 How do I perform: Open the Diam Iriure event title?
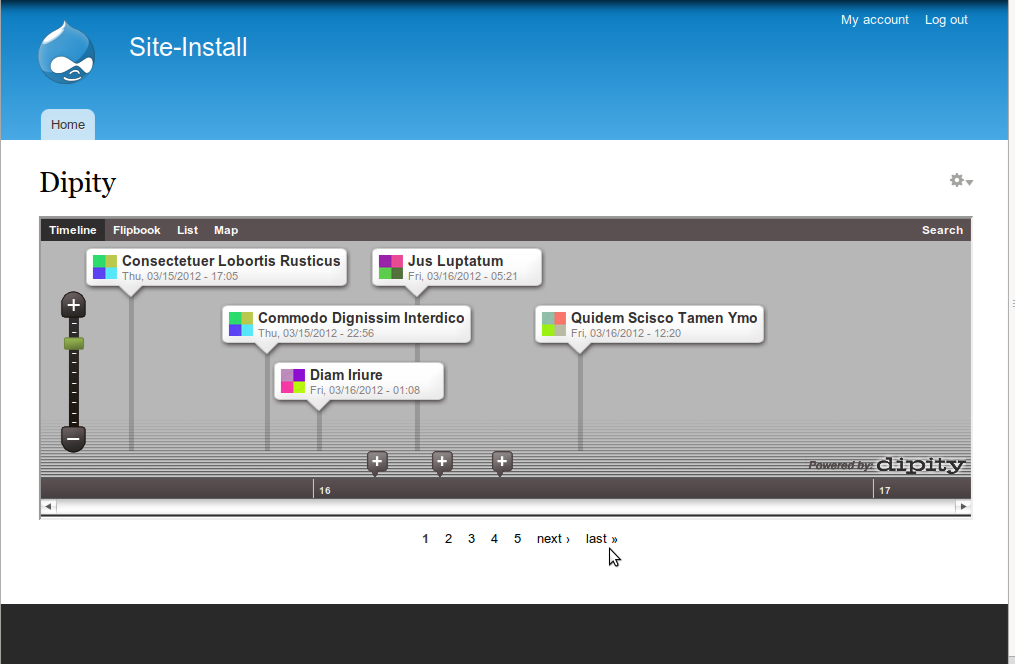(x=346, y=375)
